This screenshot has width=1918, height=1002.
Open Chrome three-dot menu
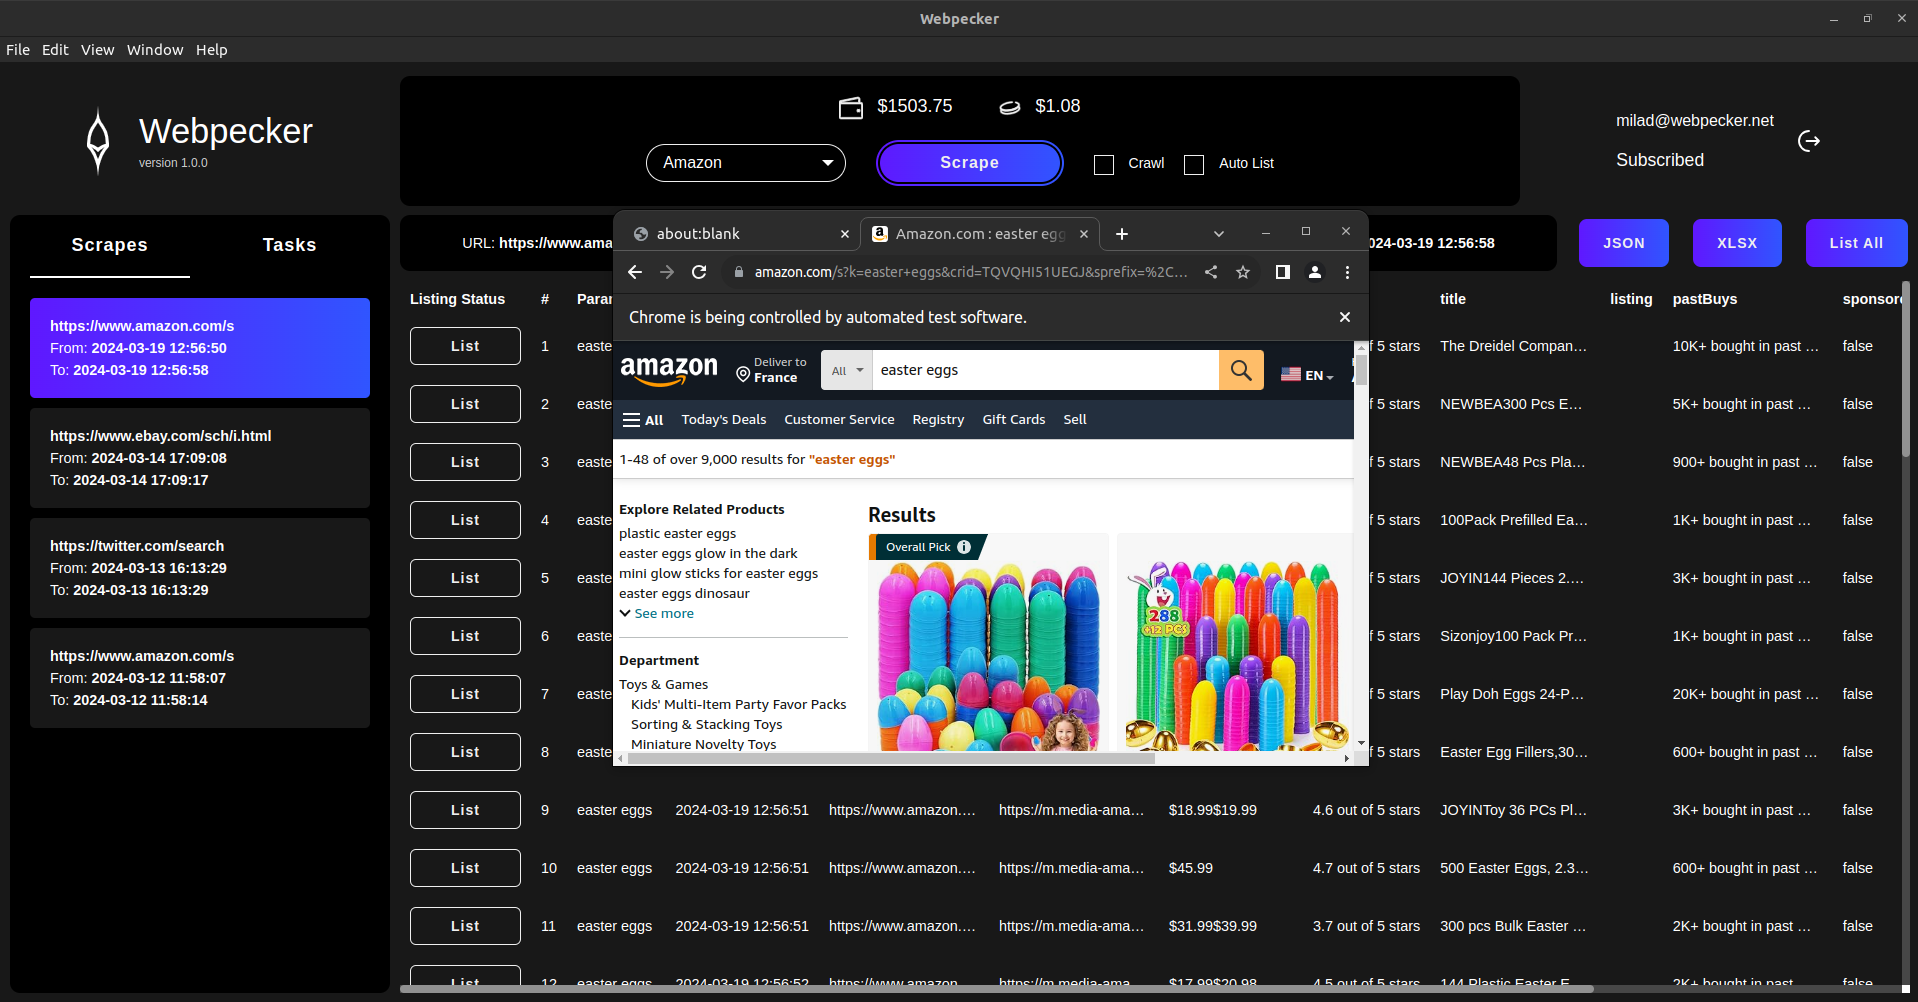click(1347, 272)
